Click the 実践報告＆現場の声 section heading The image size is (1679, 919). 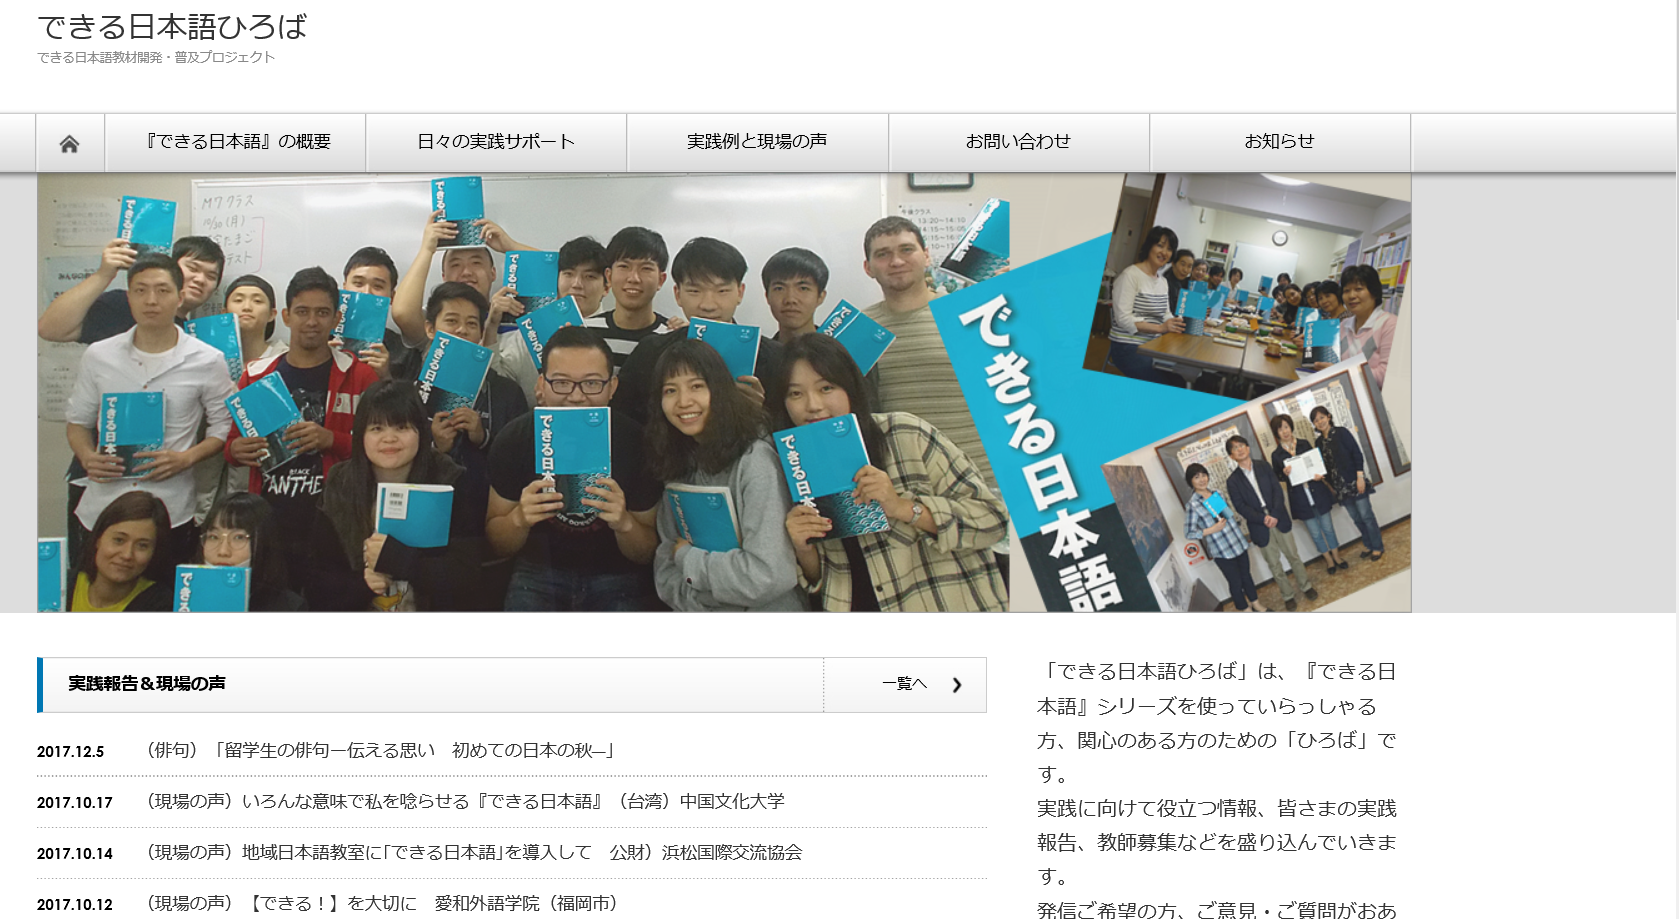pos(147,684)
